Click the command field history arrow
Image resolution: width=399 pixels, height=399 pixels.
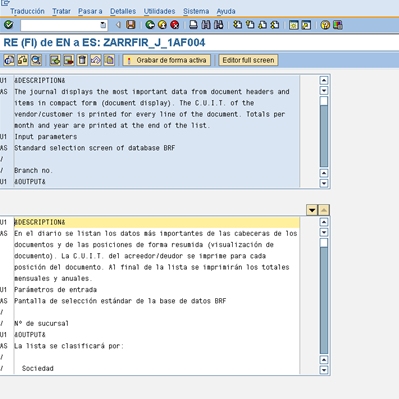[103, 25]
